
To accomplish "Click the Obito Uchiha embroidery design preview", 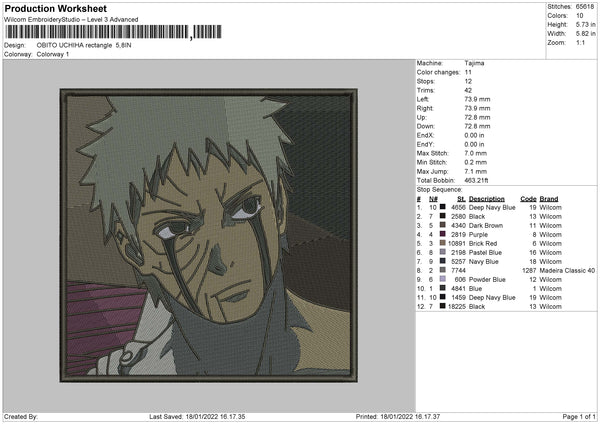I will pos(209,235).
